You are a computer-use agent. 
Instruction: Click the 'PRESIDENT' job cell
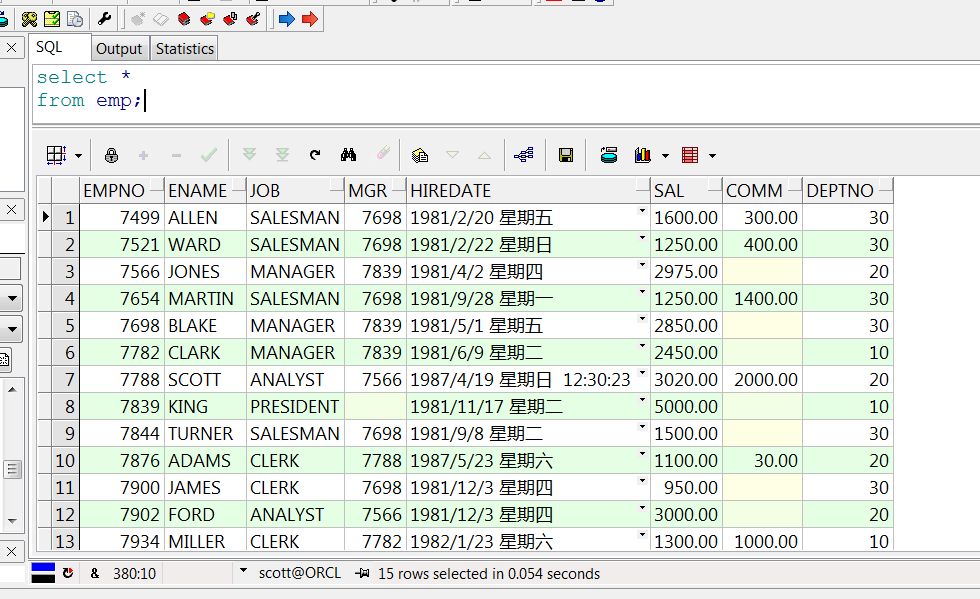click(x=295, y=406)
